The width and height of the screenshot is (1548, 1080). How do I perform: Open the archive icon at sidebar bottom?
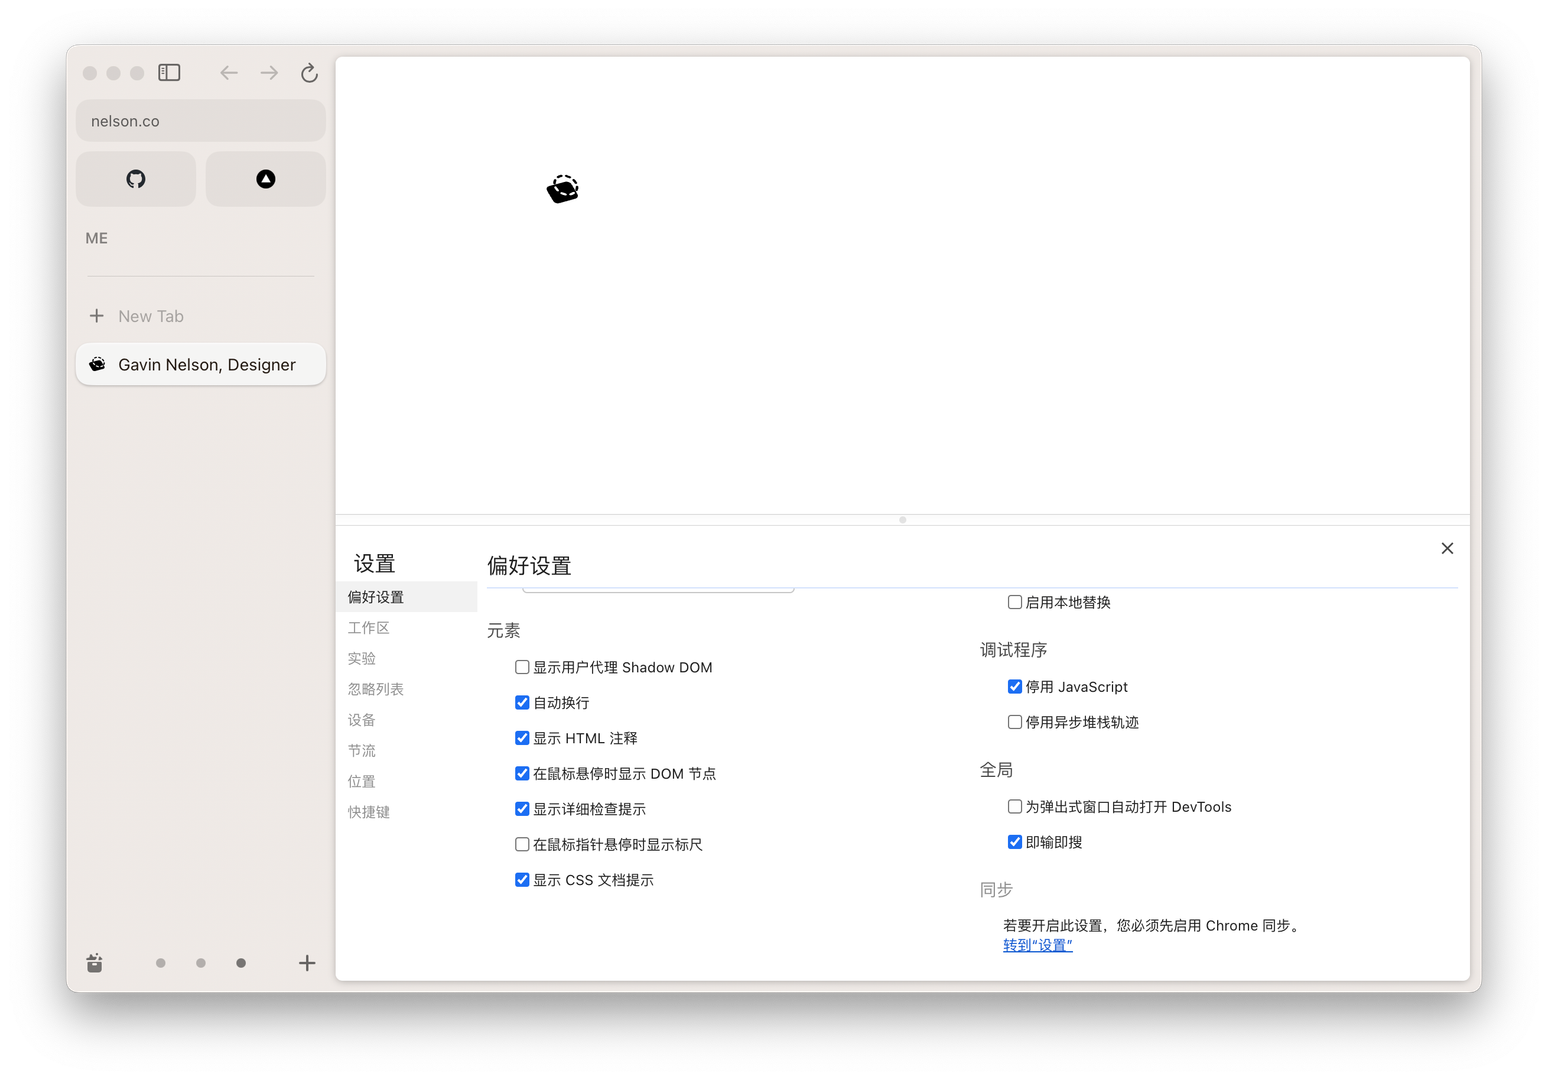[94, 963]
